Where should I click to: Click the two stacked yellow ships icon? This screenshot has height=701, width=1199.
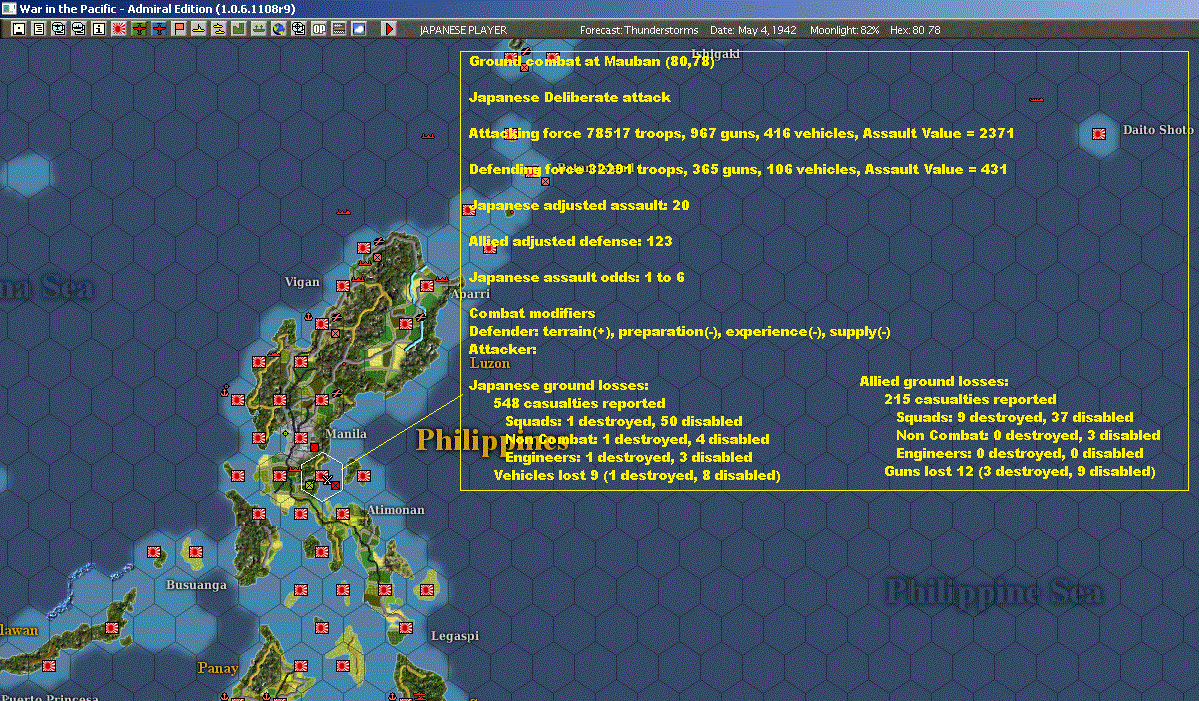coord(219,29)
